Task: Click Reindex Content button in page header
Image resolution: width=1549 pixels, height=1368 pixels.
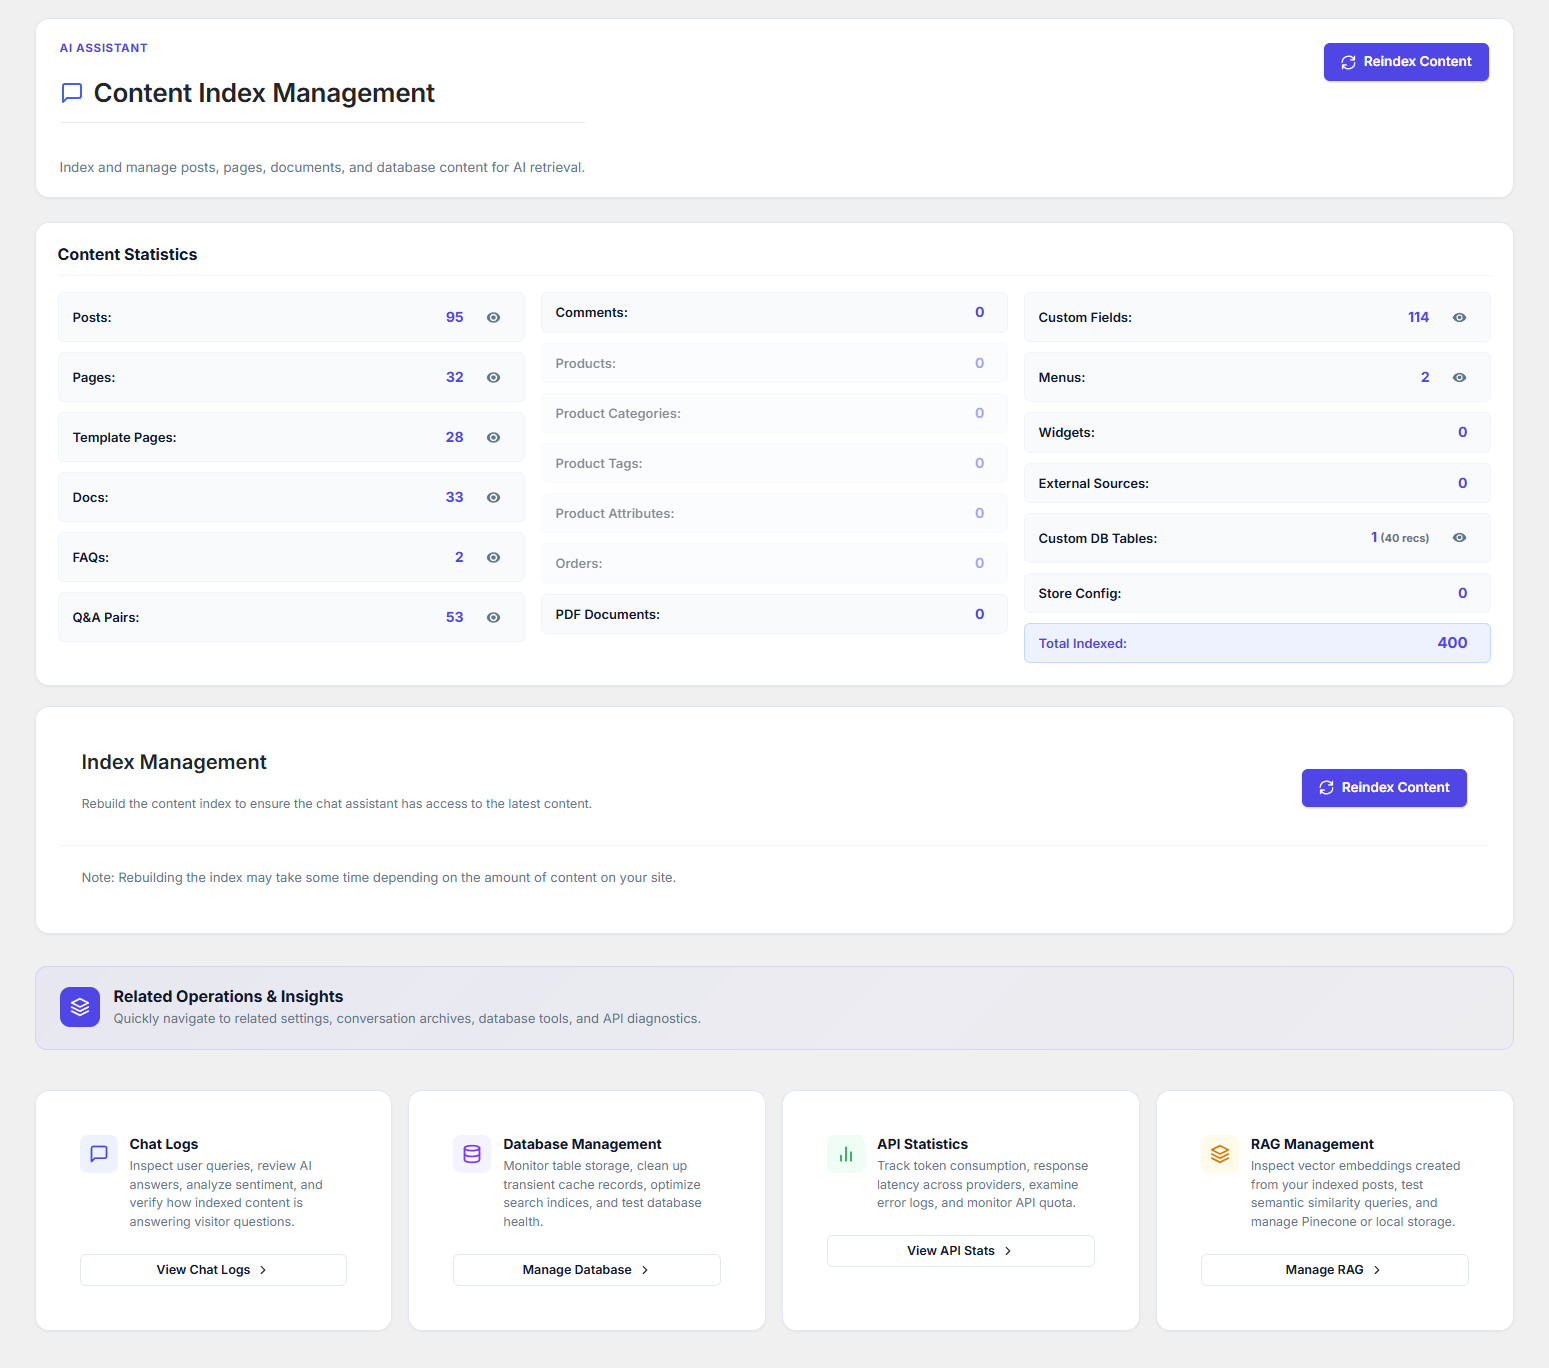Action: tap(1406, 62)
